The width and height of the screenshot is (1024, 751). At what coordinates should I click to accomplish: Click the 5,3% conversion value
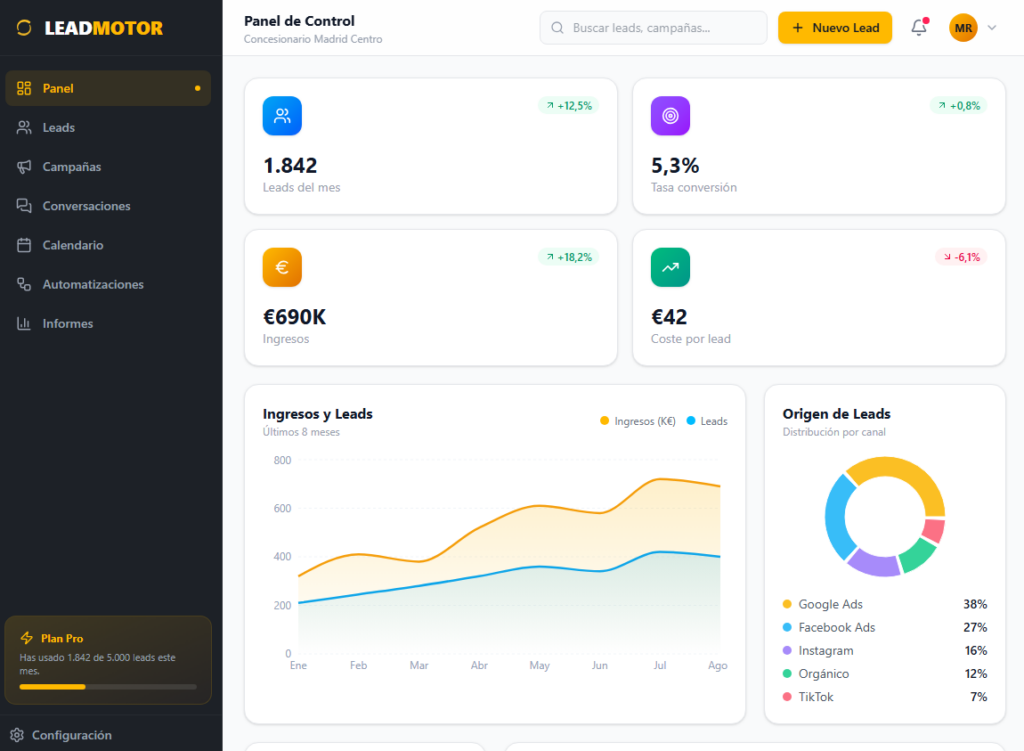tap(675, 166)
